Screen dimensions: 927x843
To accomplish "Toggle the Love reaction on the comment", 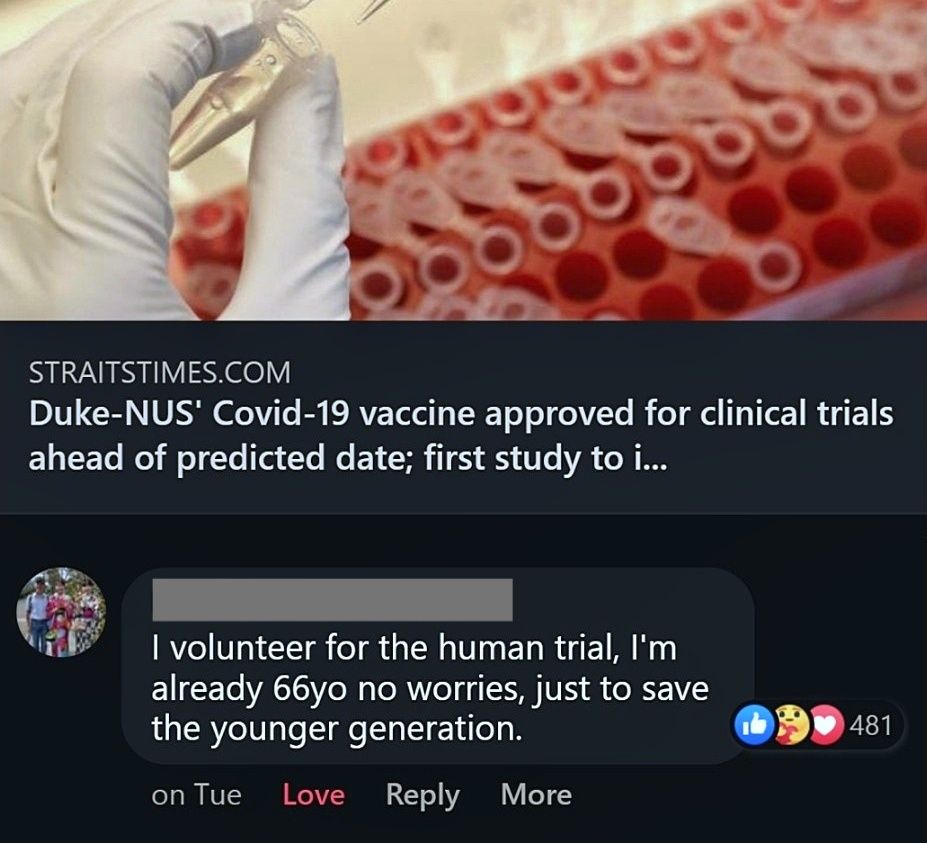I will [314, 795].
